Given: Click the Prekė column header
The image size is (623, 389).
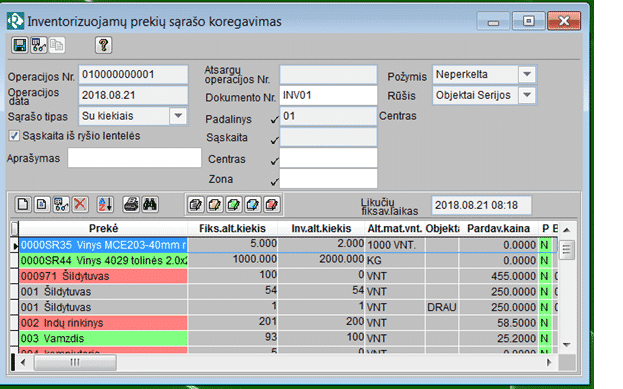Looking at the screenshot, I should click(x=103, y=228).
